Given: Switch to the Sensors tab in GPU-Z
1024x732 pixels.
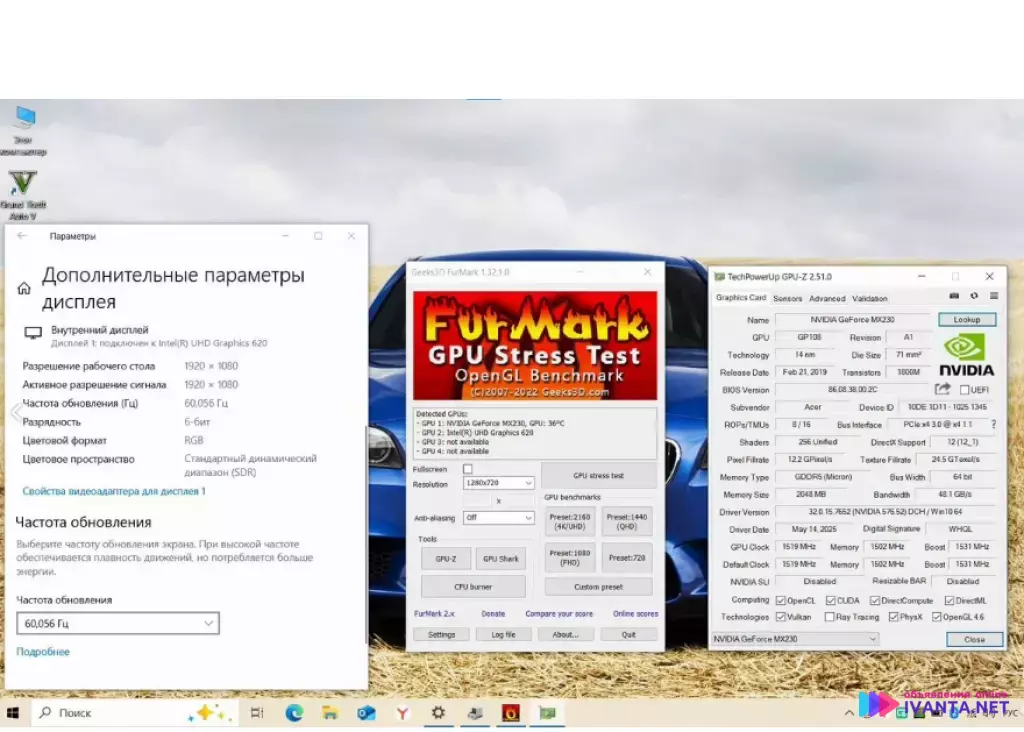Looking at the screenshot, I should tap(787, 298).
